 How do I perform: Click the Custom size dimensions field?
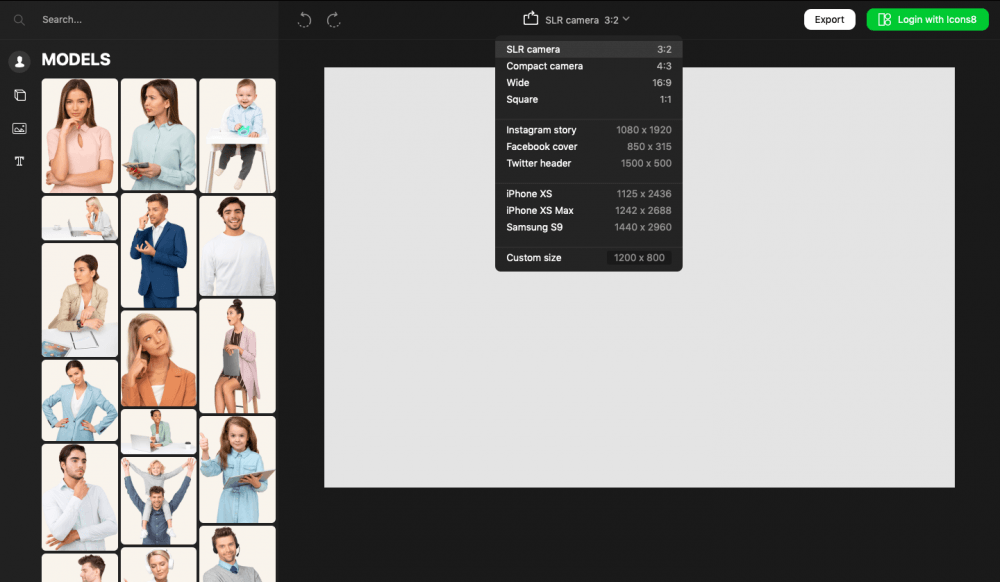pyautogui.click(x=639, y=258)
